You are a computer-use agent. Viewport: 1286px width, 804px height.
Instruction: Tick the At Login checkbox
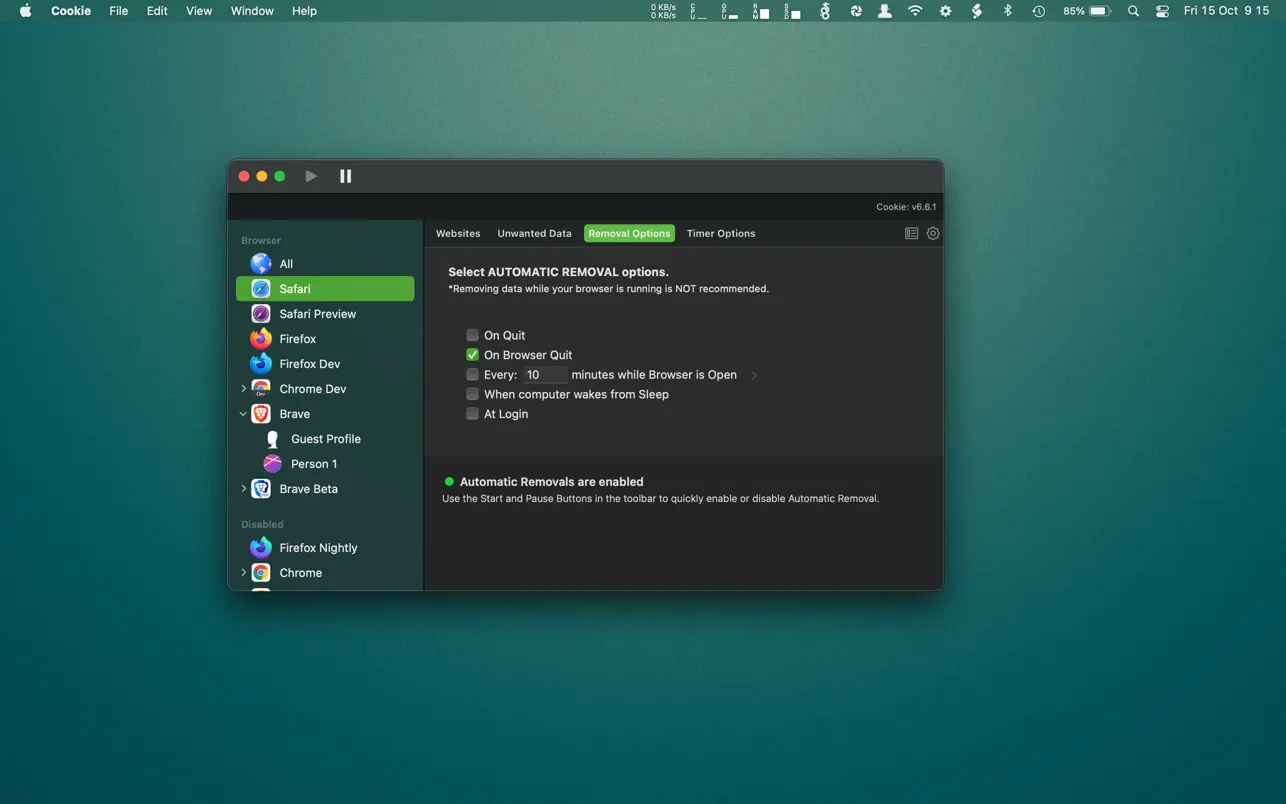(472, 414)
